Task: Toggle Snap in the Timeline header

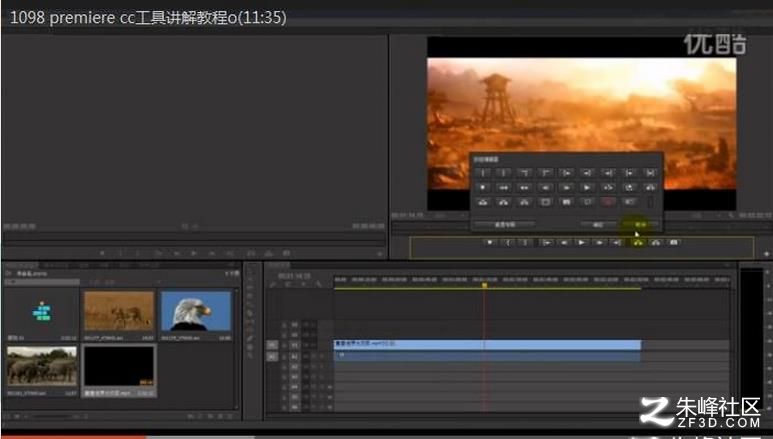Action: (288, 284)
